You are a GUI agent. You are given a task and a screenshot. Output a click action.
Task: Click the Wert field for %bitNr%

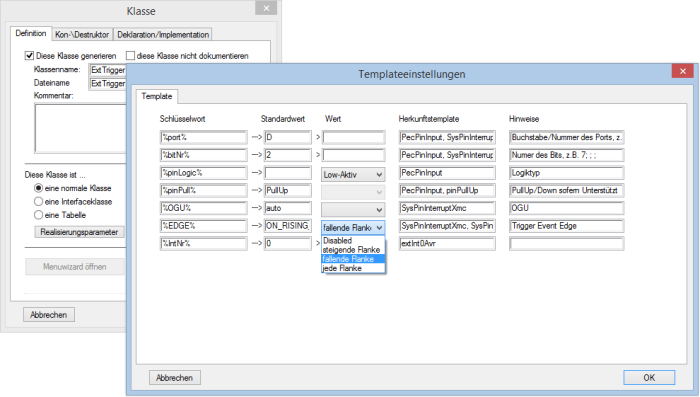tap(354, 155)
